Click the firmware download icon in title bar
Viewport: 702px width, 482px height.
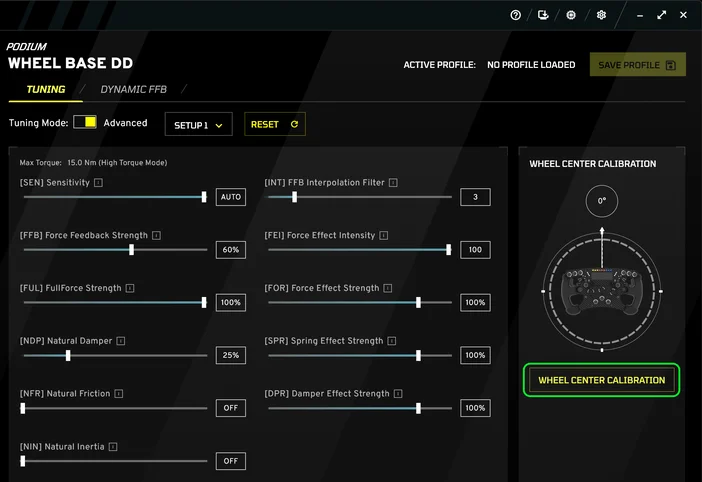[543, 15]
